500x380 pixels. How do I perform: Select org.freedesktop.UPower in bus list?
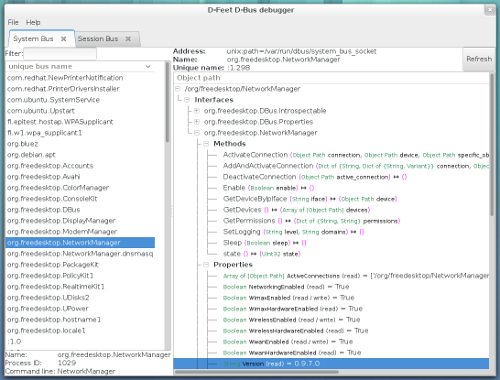pyautogui.click(x=48, y=308)
